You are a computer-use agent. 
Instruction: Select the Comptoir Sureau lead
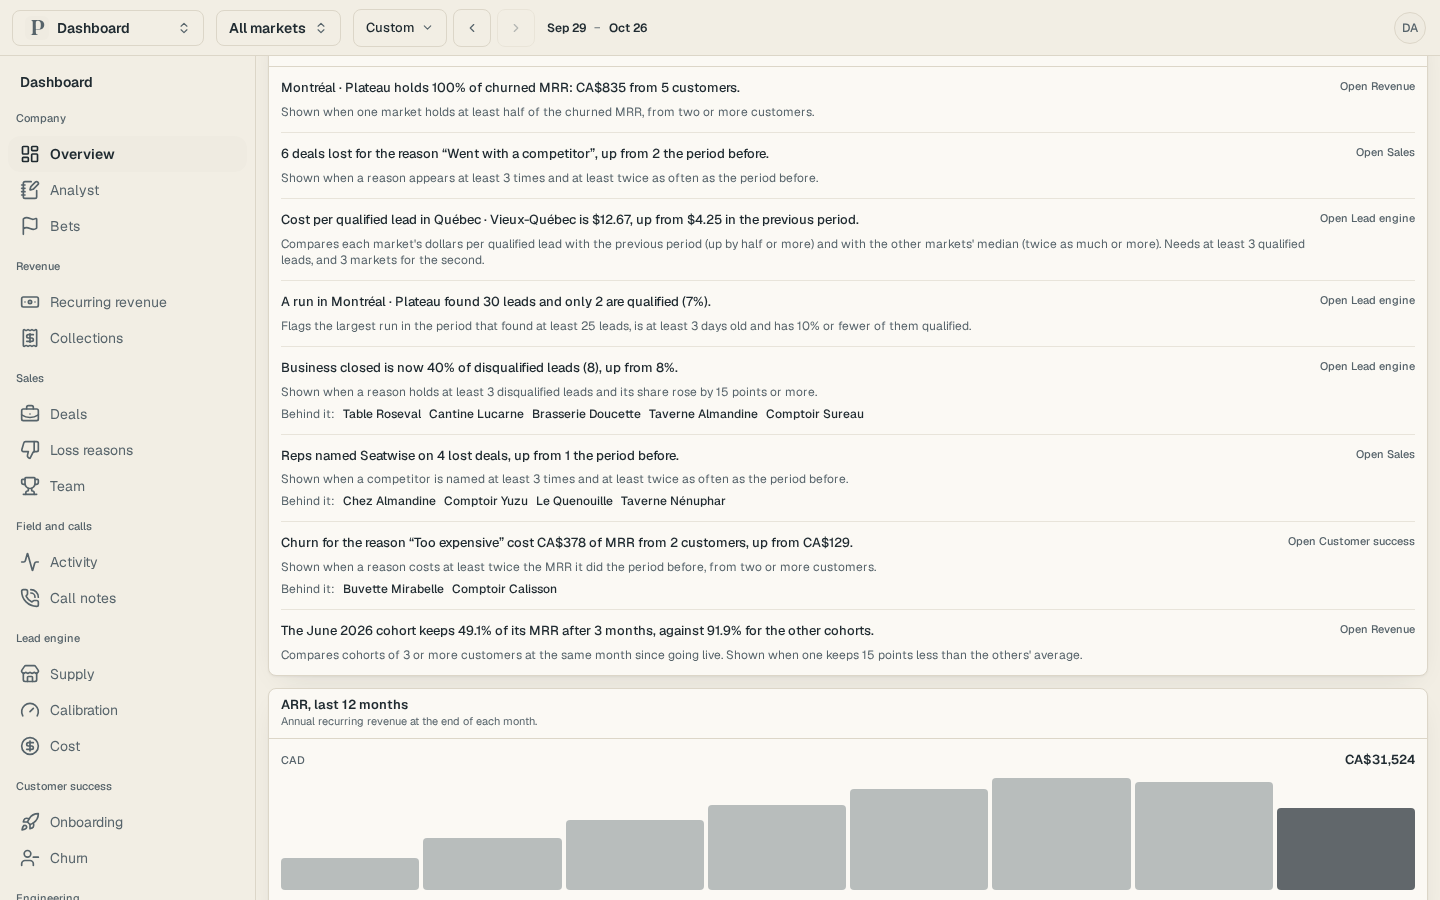tap(815, 414)
